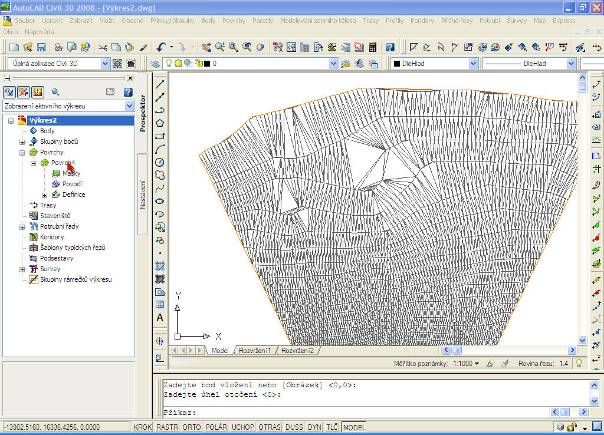604x435 pixels.
Task: Expand the Definice tree node
Action: pyautogui.click(x=44, y=195)
